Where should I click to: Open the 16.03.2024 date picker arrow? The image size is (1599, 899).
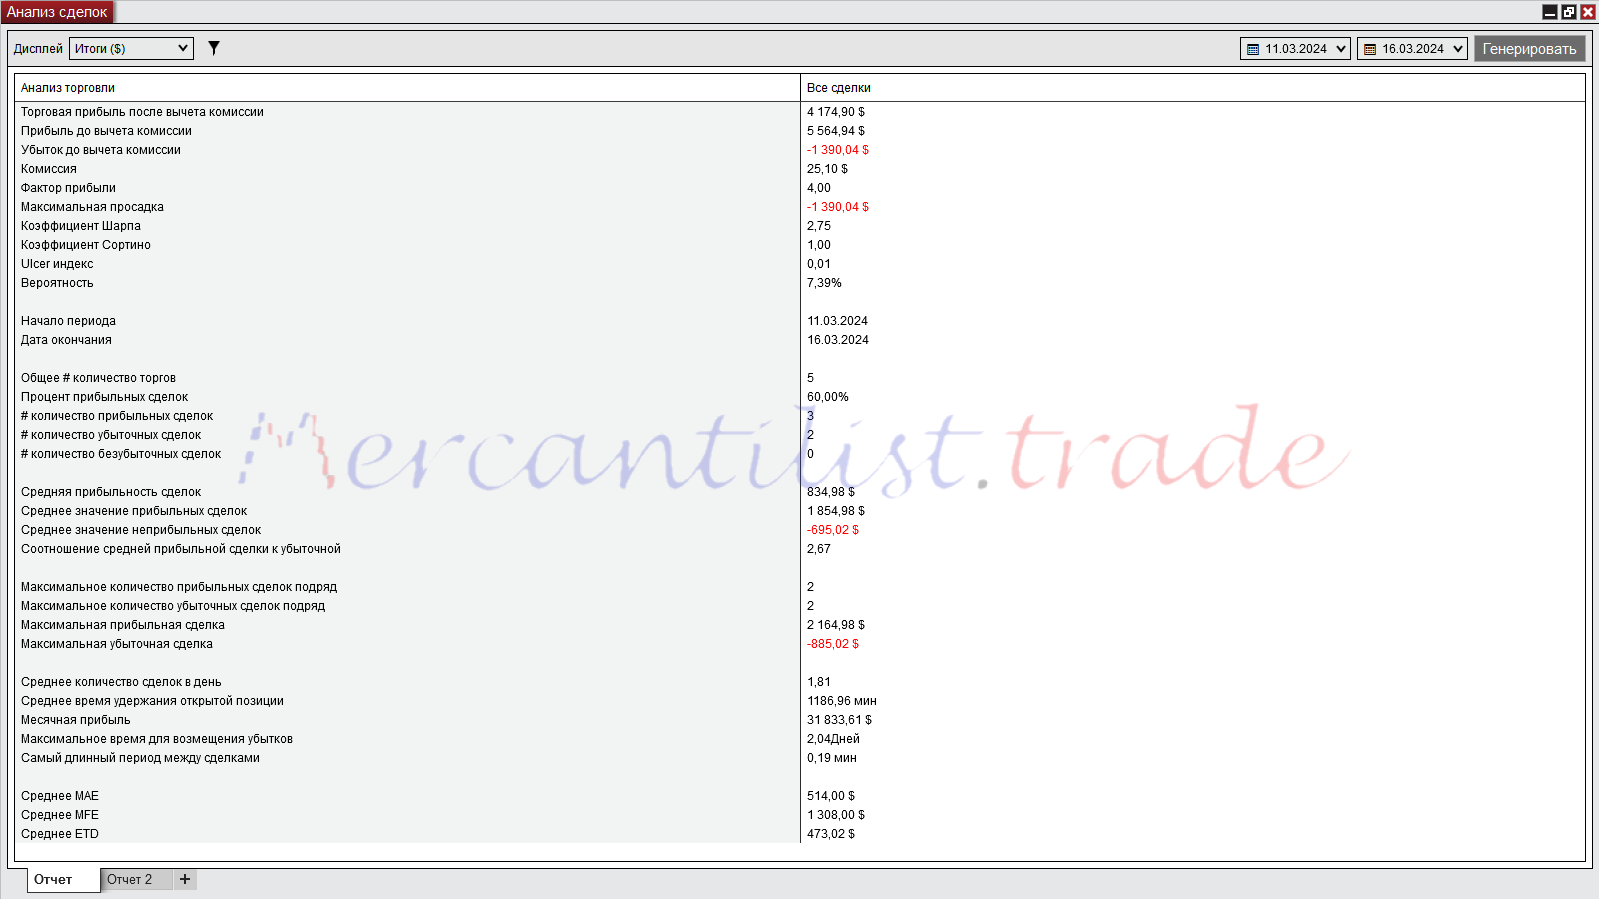[1458, 49]
